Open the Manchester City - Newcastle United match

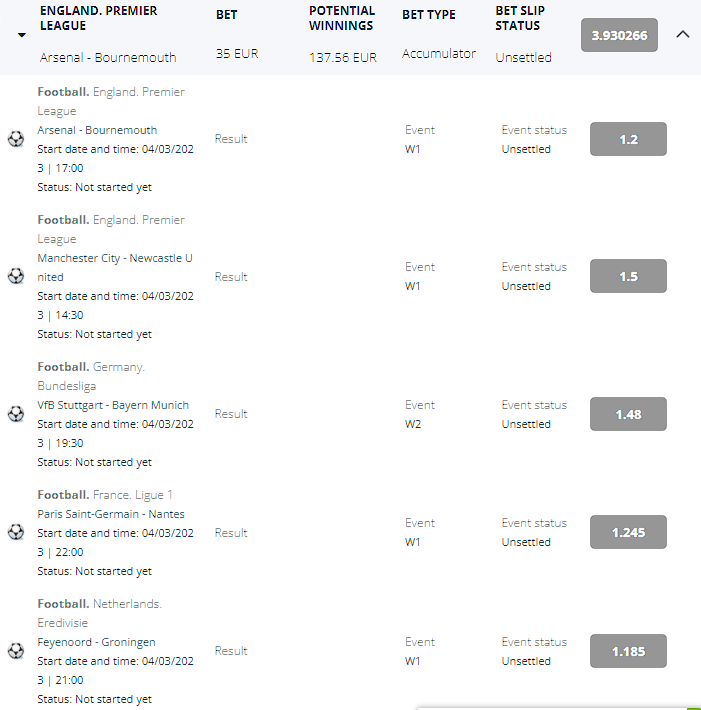point(115,267)
